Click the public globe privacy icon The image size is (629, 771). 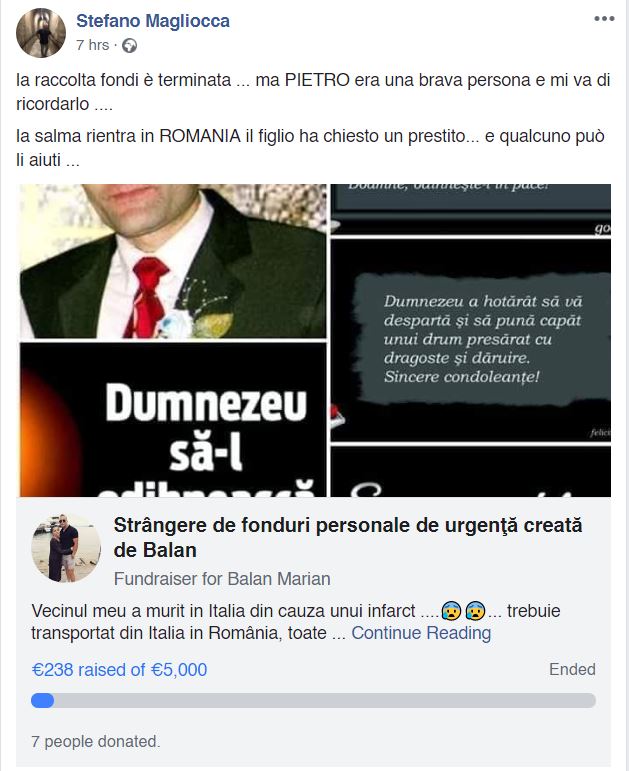(x=129, y=45)
